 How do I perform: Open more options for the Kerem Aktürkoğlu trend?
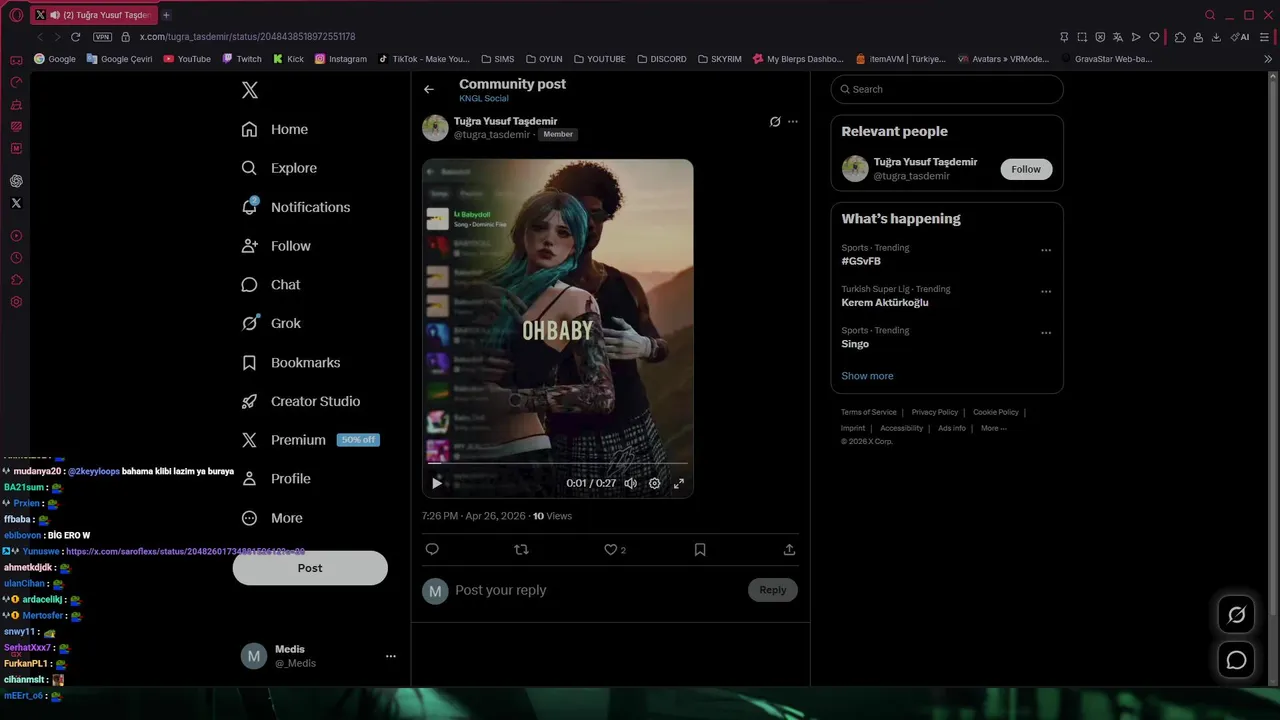click(1046, 292)
